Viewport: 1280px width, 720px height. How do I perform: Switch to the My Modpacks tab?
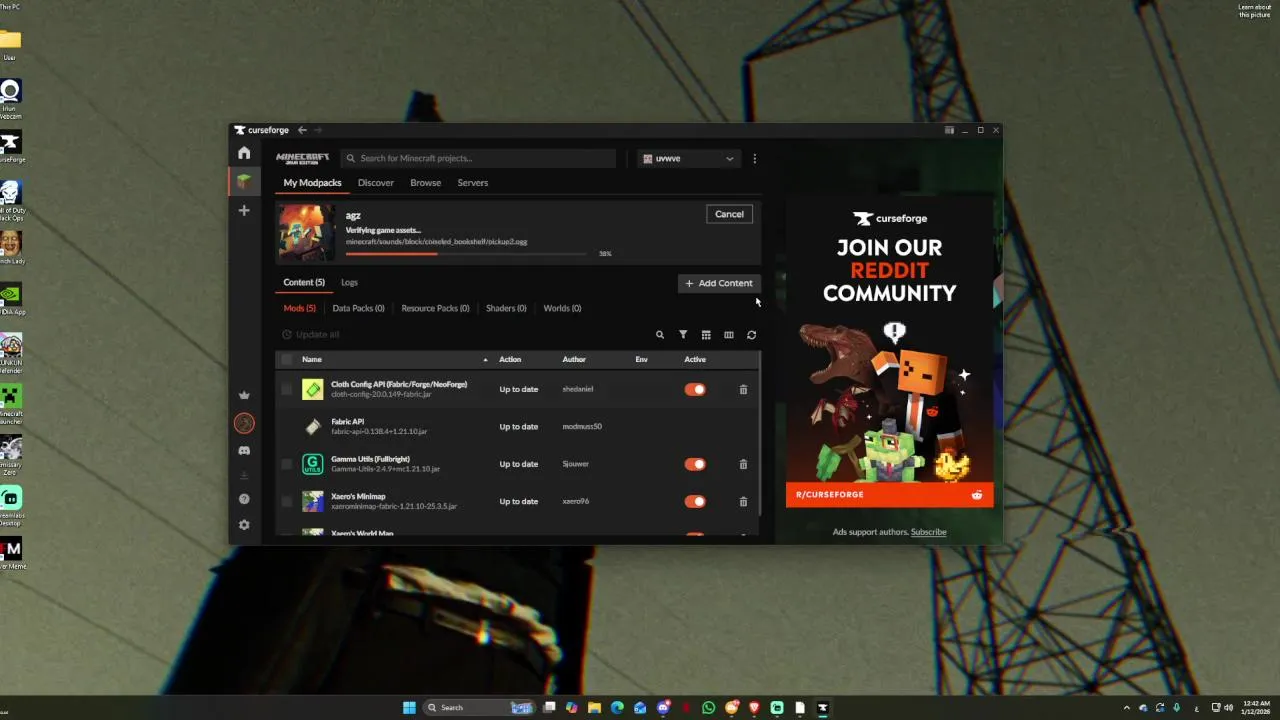click(312, 183)
